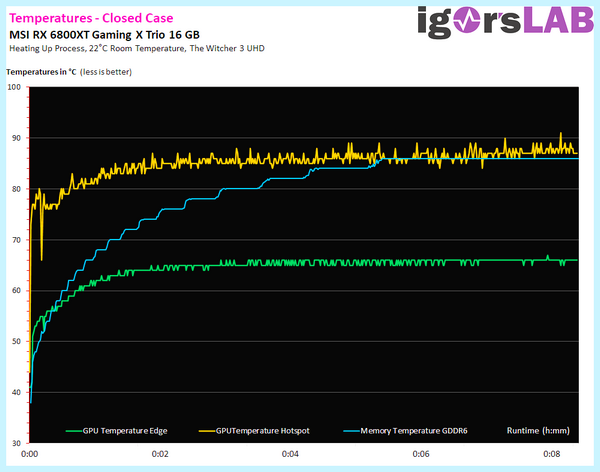
Task: Click the x-axis time label 0:02
Action: click(x=160, y=454)
